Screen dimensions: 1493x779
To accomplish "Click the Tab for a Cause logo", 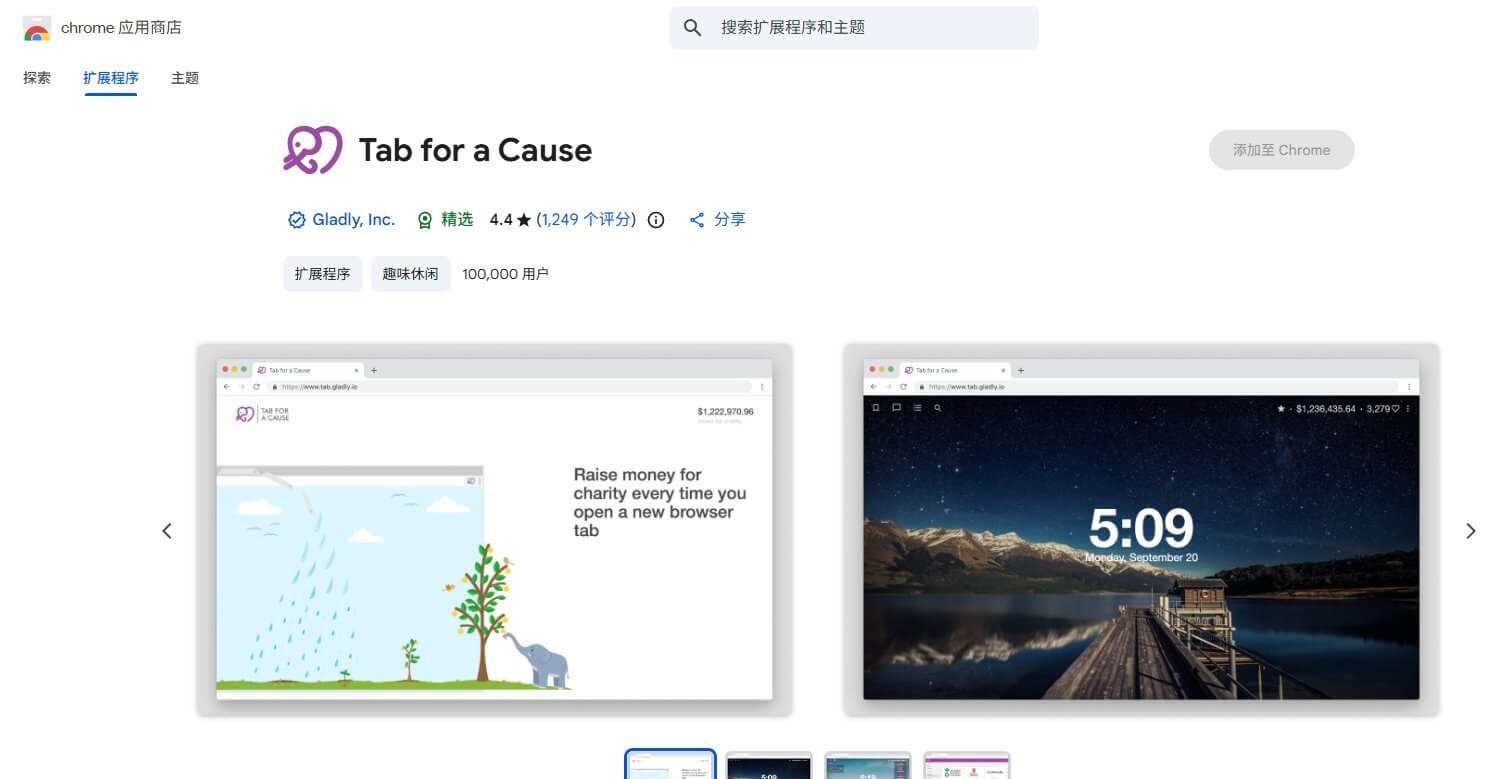I will (x=313, y=150).
